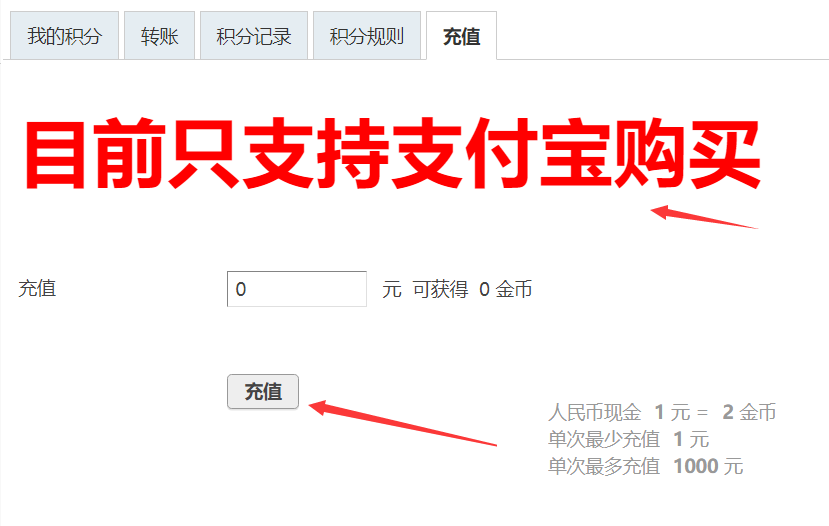
Task: Click the 元 unit text after input
Action: tap(392, 289)
